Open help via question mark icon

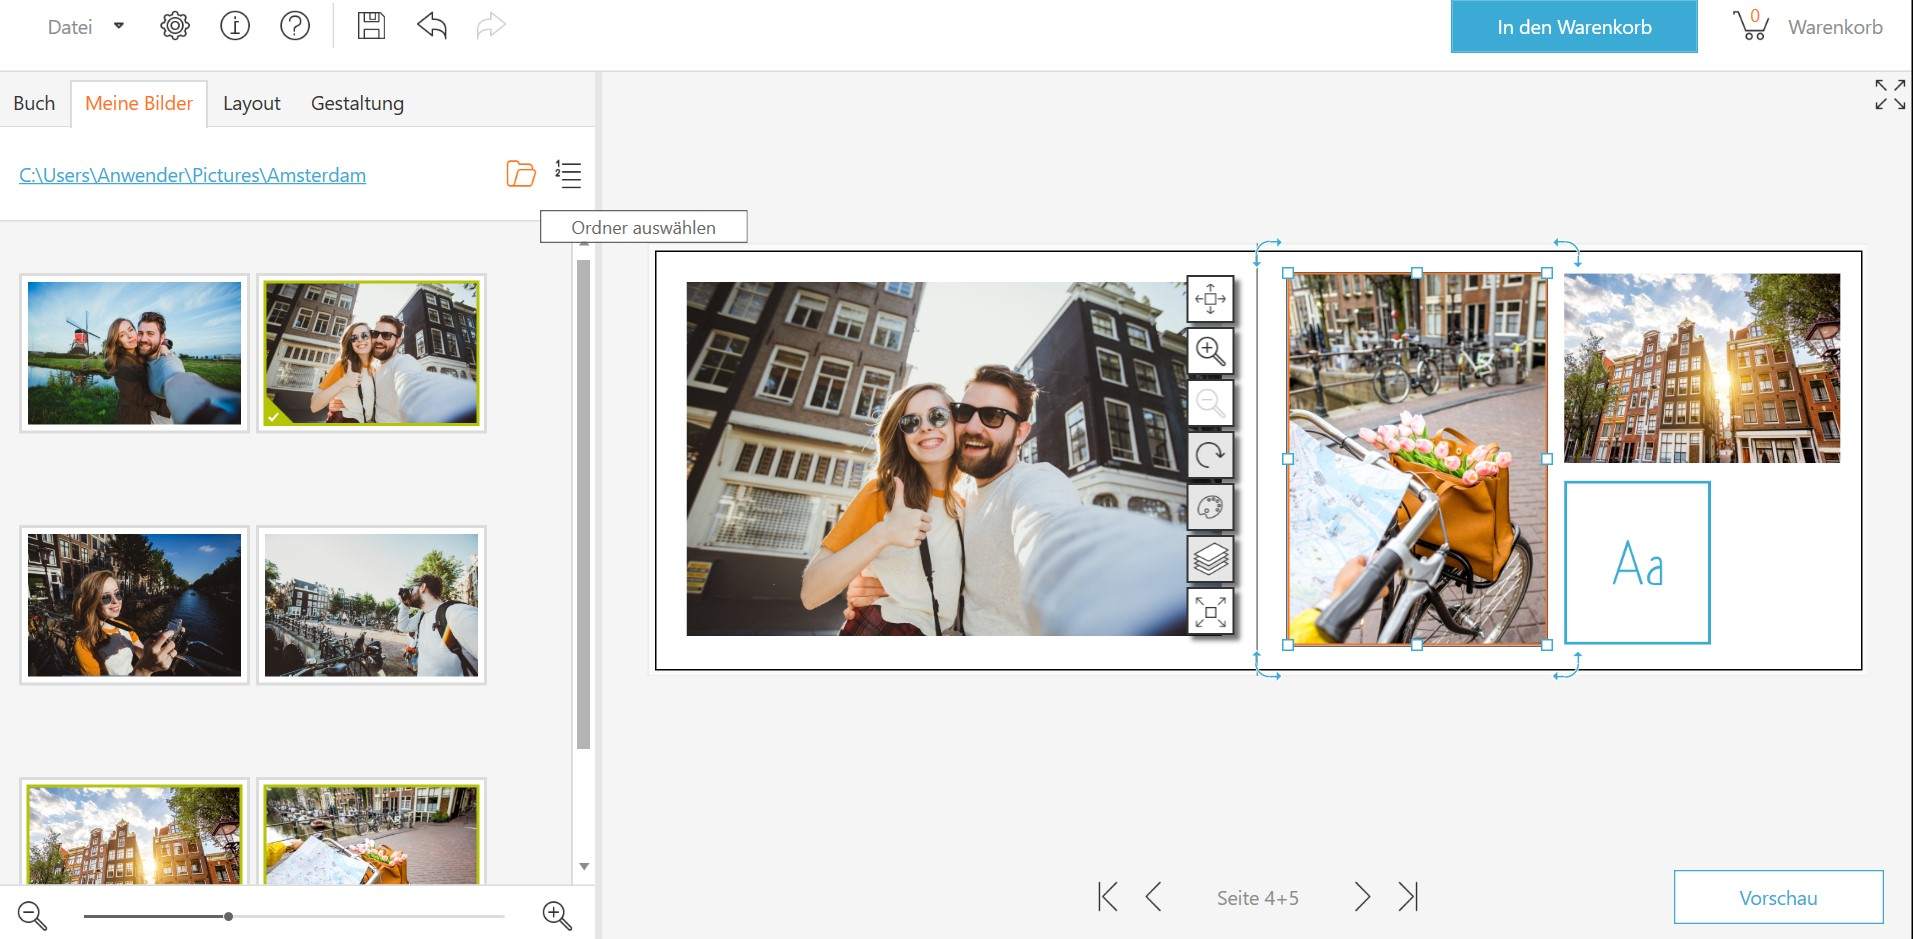295,26
